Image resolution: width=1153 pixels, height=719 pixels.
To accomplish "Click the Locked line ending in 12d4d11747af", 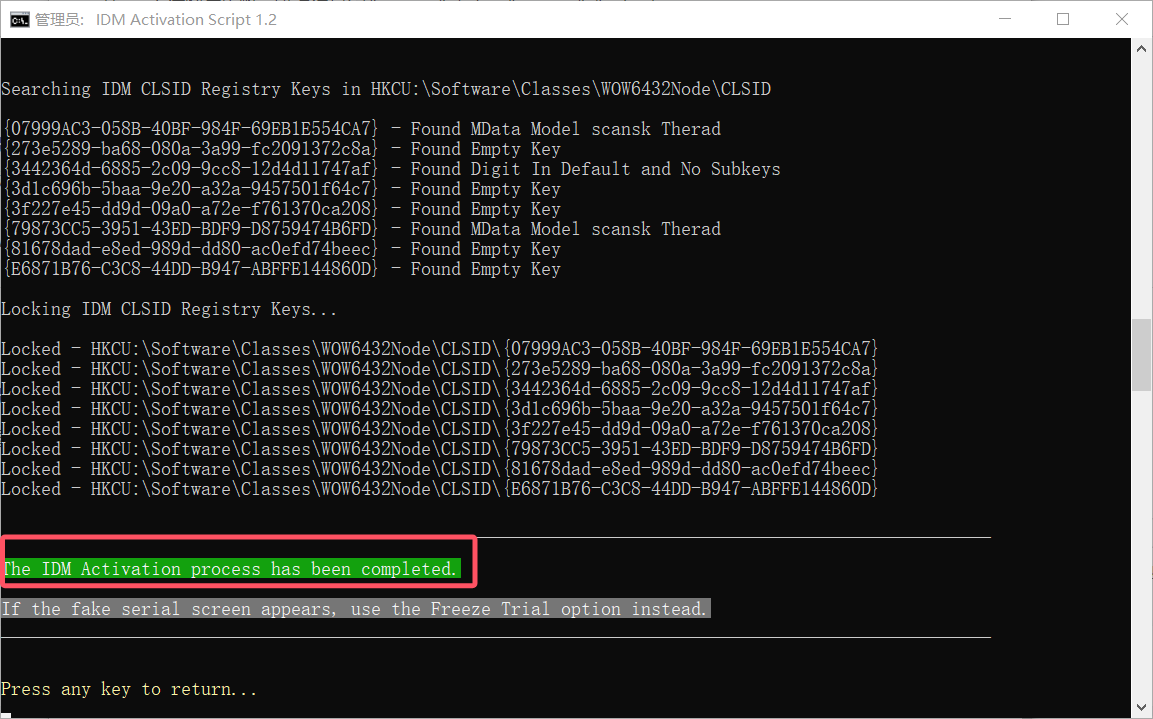I will (x=440, y=389).
